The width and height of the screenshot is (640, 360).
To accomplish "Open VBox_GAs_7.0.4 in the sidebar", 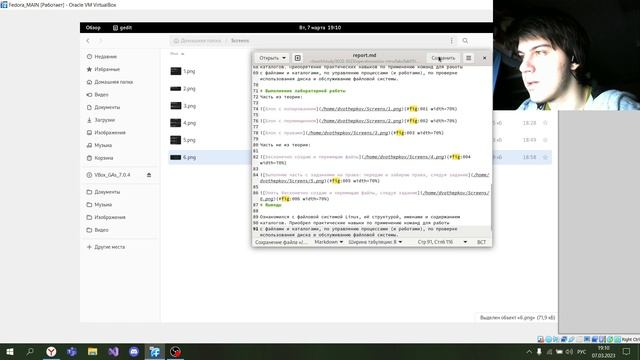I will coord(112,175).
